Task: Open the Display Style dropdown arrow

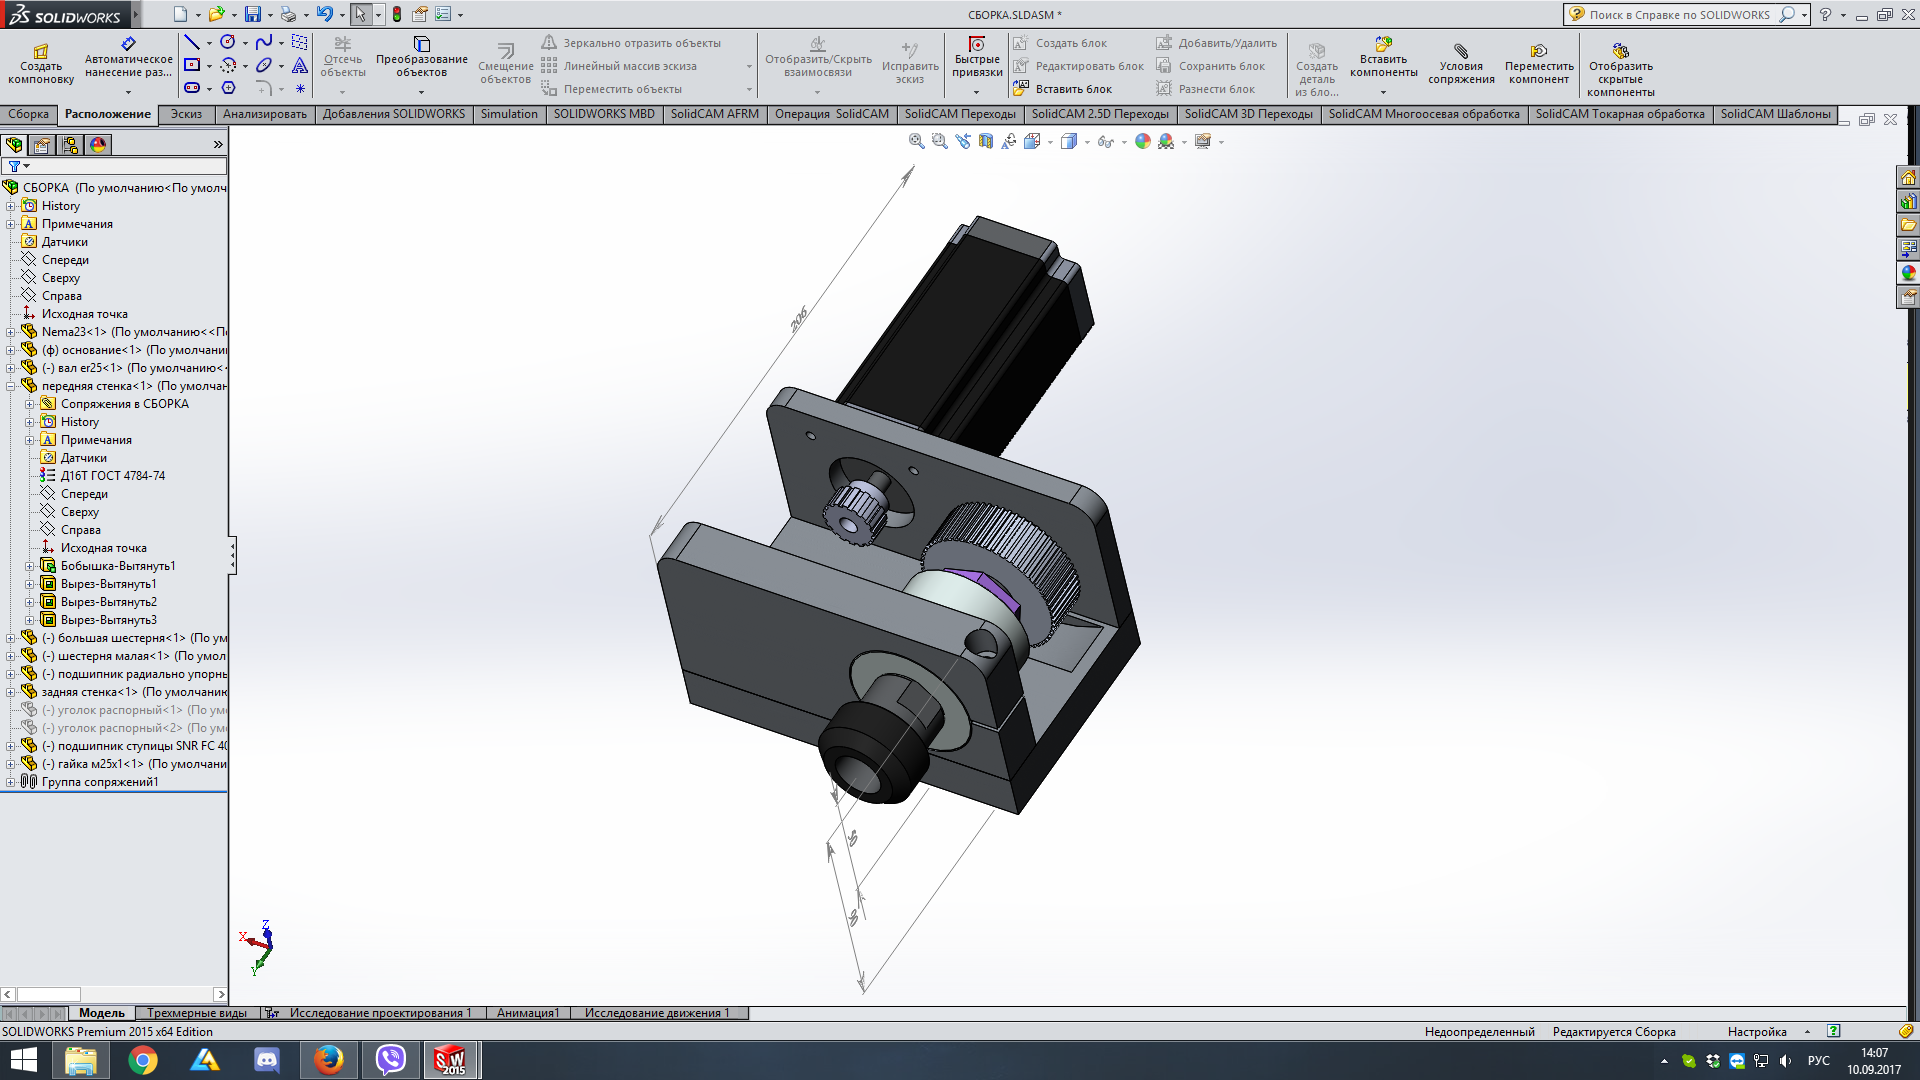Action: 1087,142
